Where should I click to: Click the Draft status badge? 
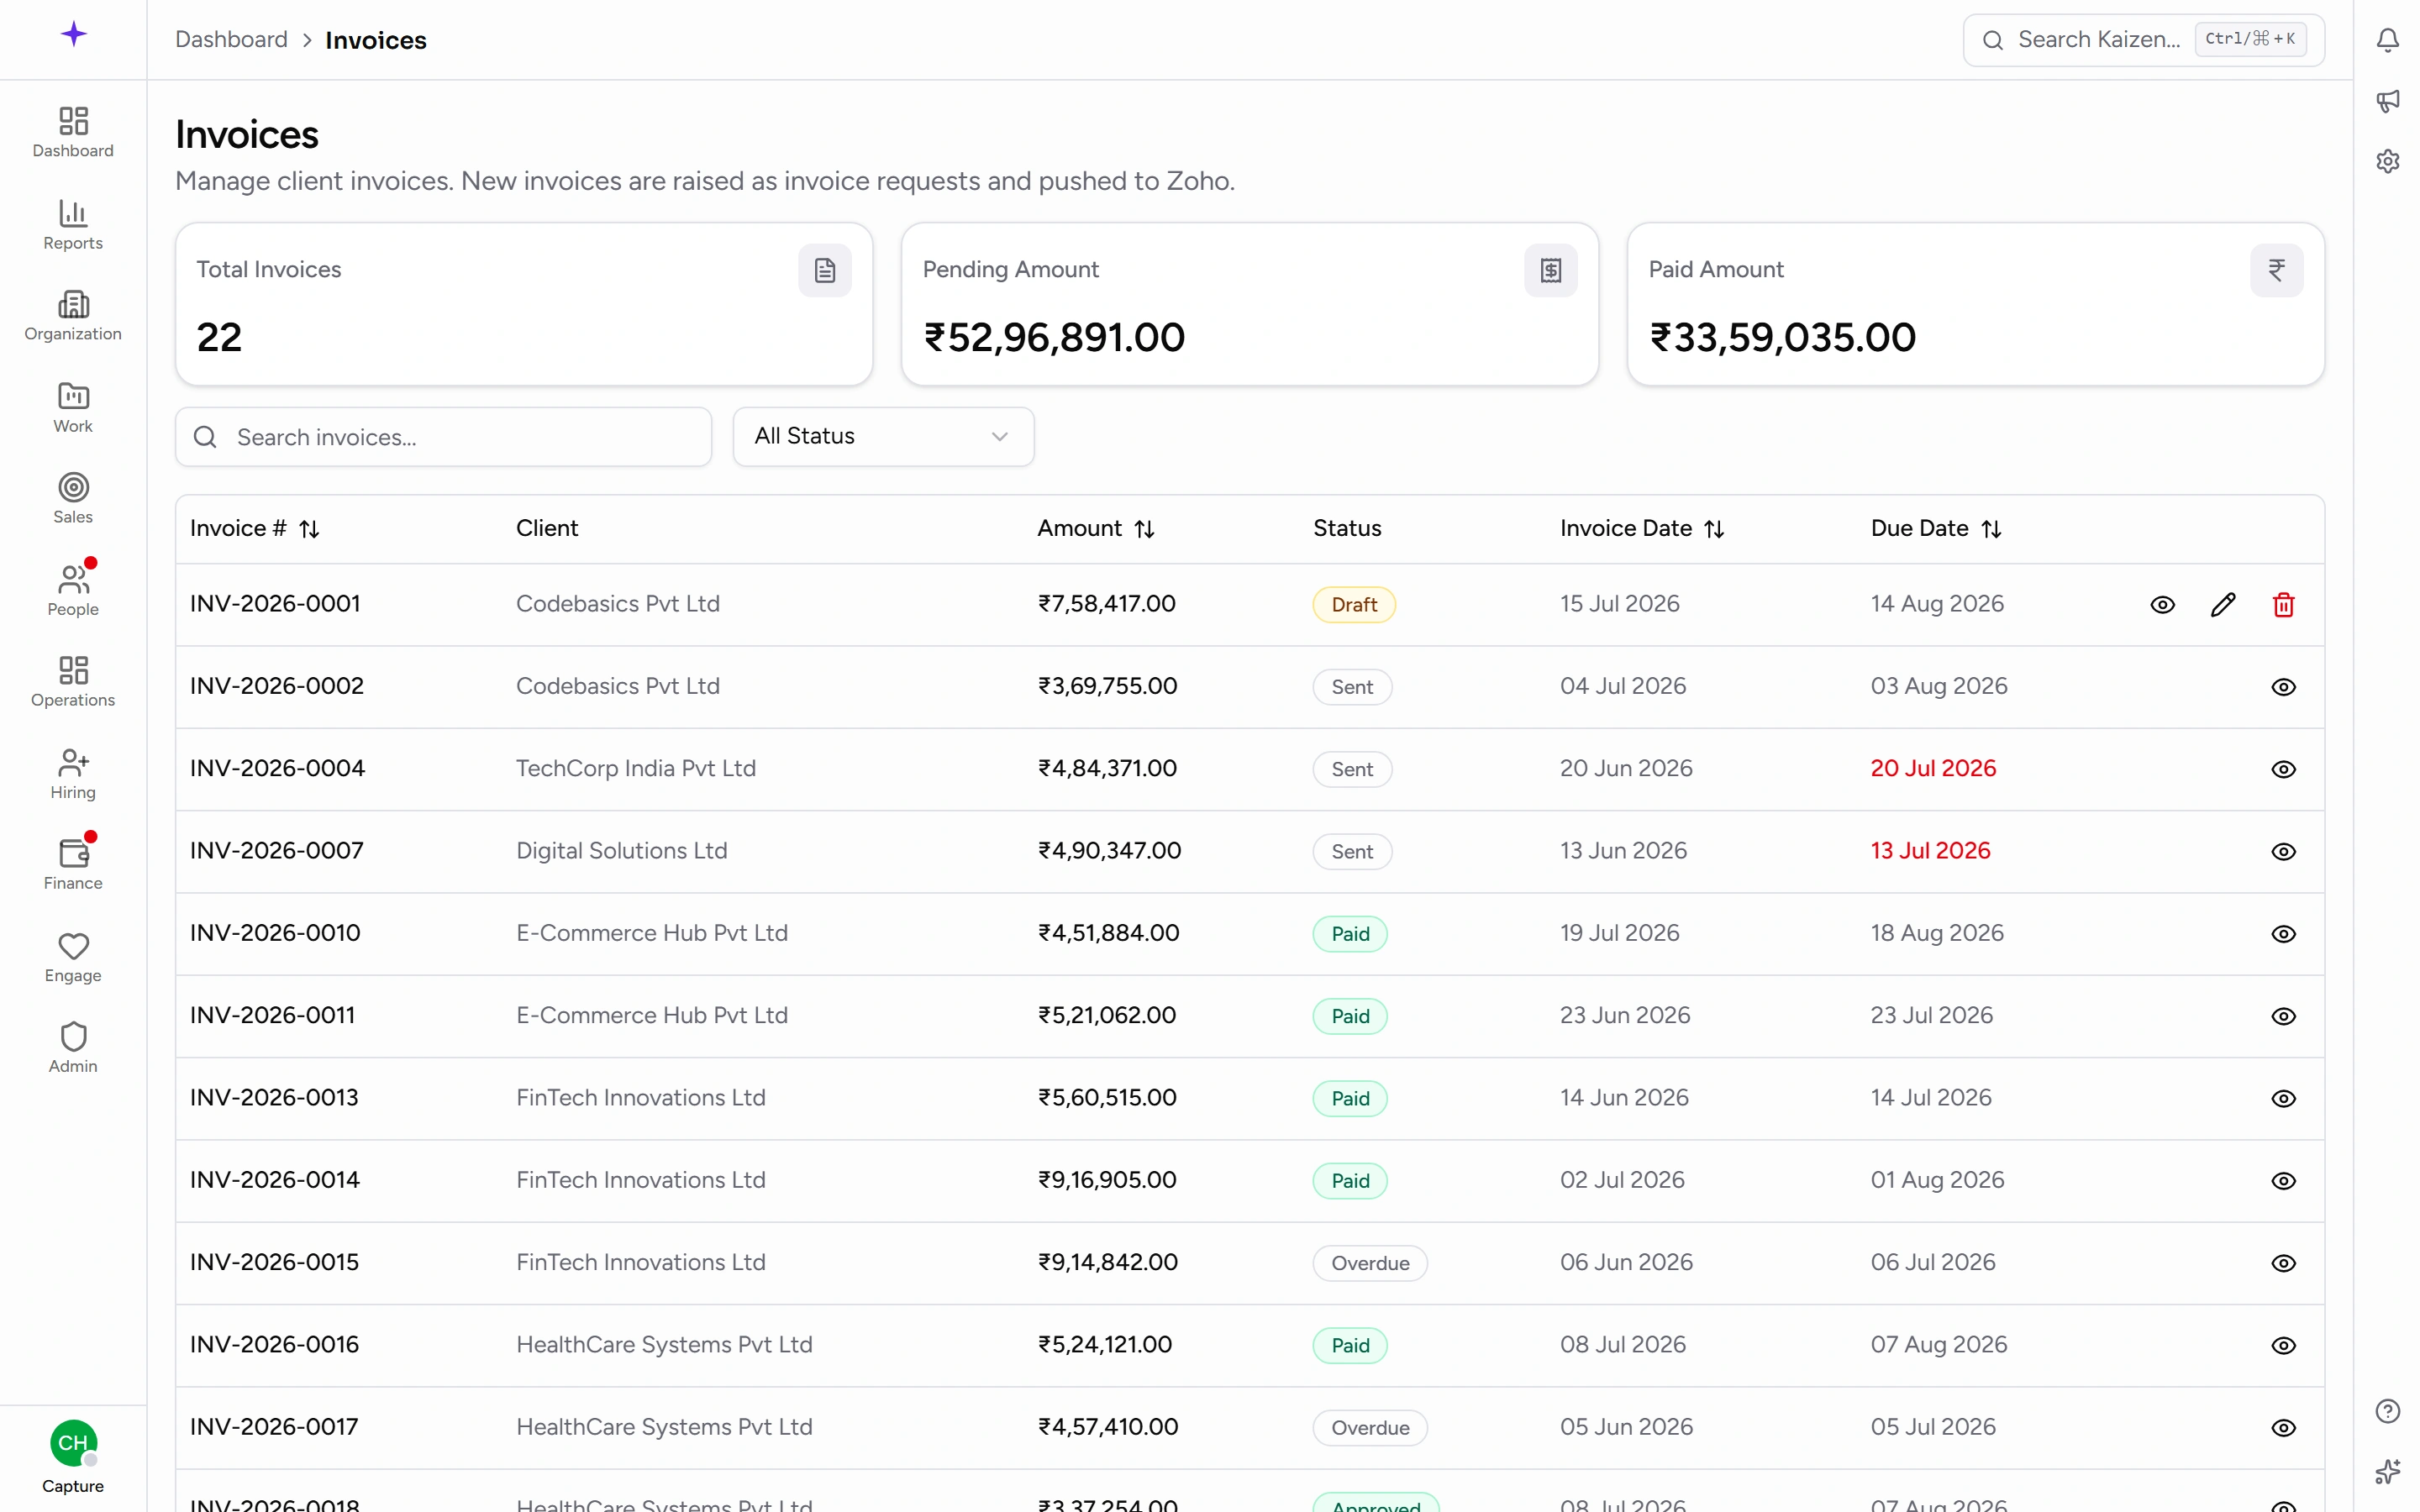click(x=1354, y=604)
